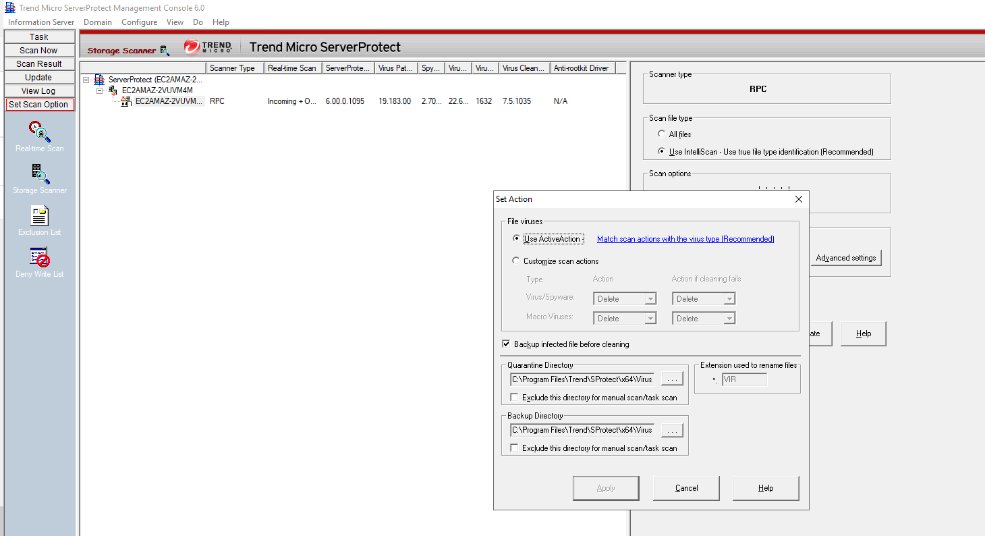Collapse the EC2AMAZ-2VUVM4M tree node
This screenshot has height=536, width=985.
pos(99,90)
